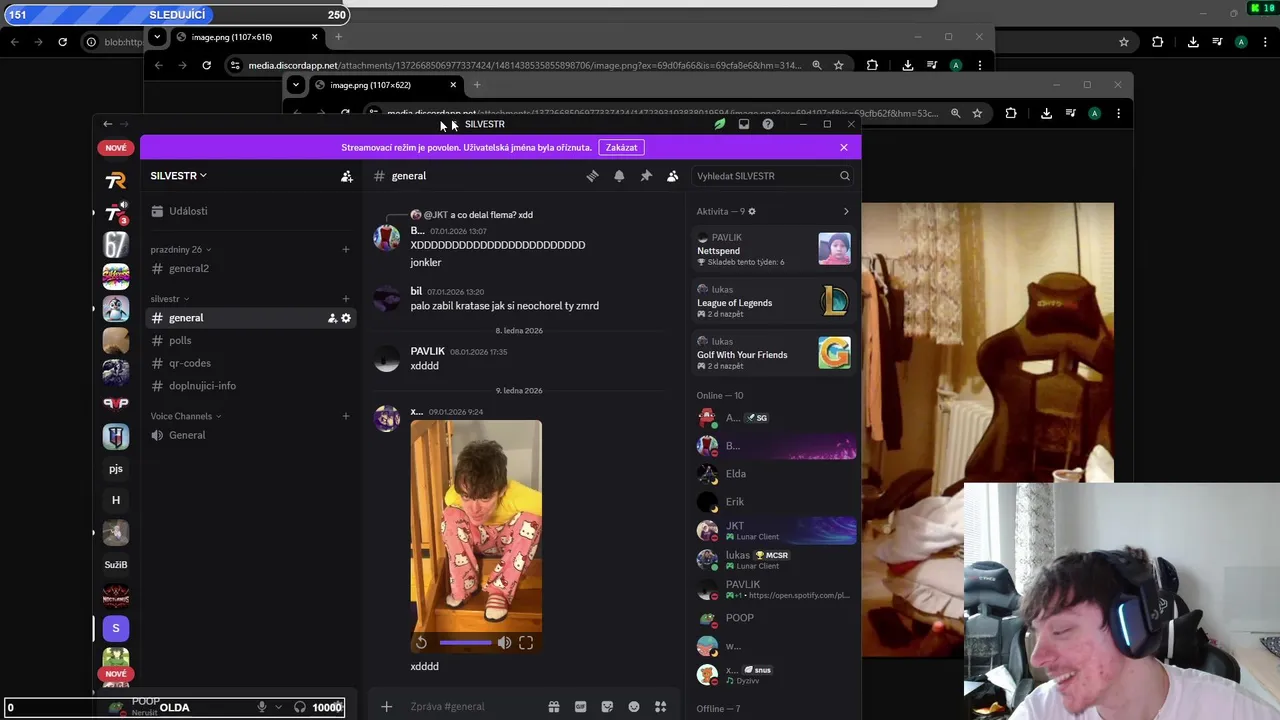Image resolution: width=1280 pixels, height=720 pixels.
Task: Open member Elda's profile
Action: pos(774,474)
